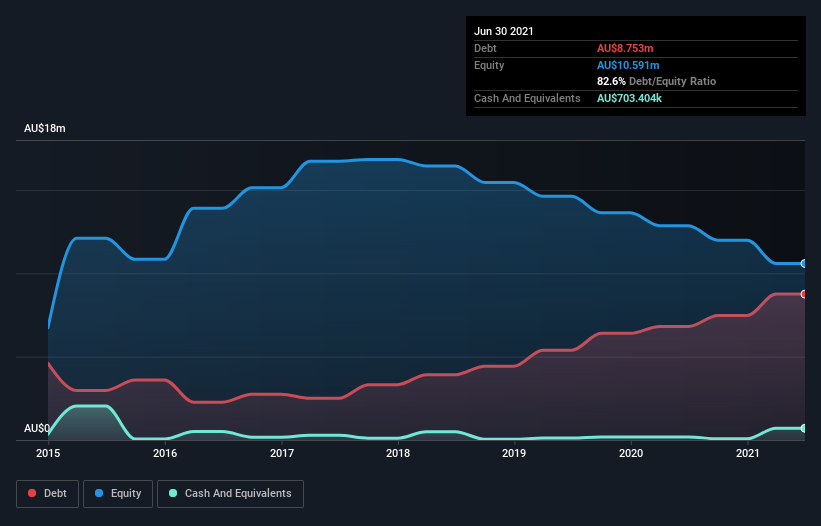Select the Cash endpoint marker at Jun 2021
Screen dimensions: 821x526
pyautogui.click(x=804, y=428)
